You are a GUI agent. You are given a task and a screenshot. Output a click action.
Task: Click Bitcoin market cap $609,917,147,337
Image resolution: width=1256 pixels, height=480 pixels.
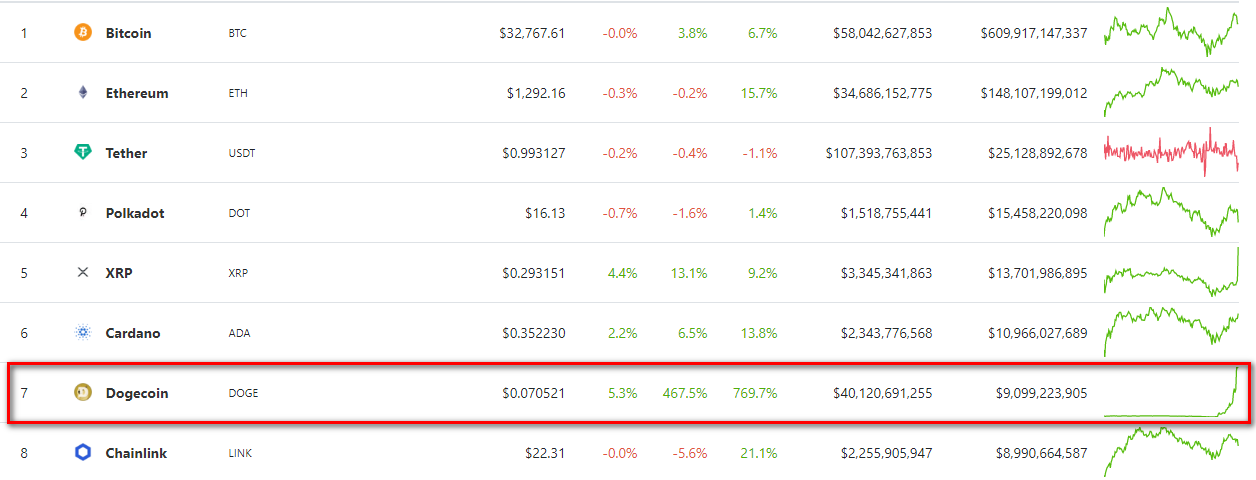1034,33
